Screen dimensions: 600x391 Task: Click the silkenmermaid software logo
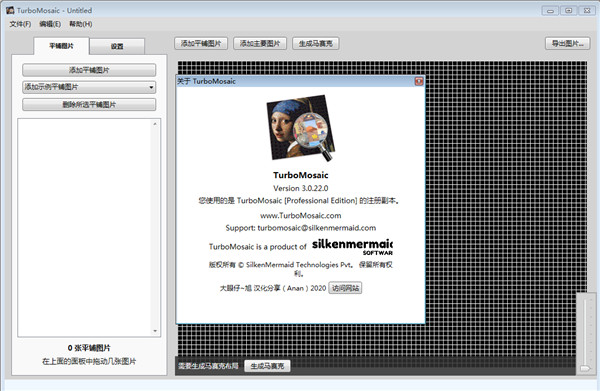(352, 247)
